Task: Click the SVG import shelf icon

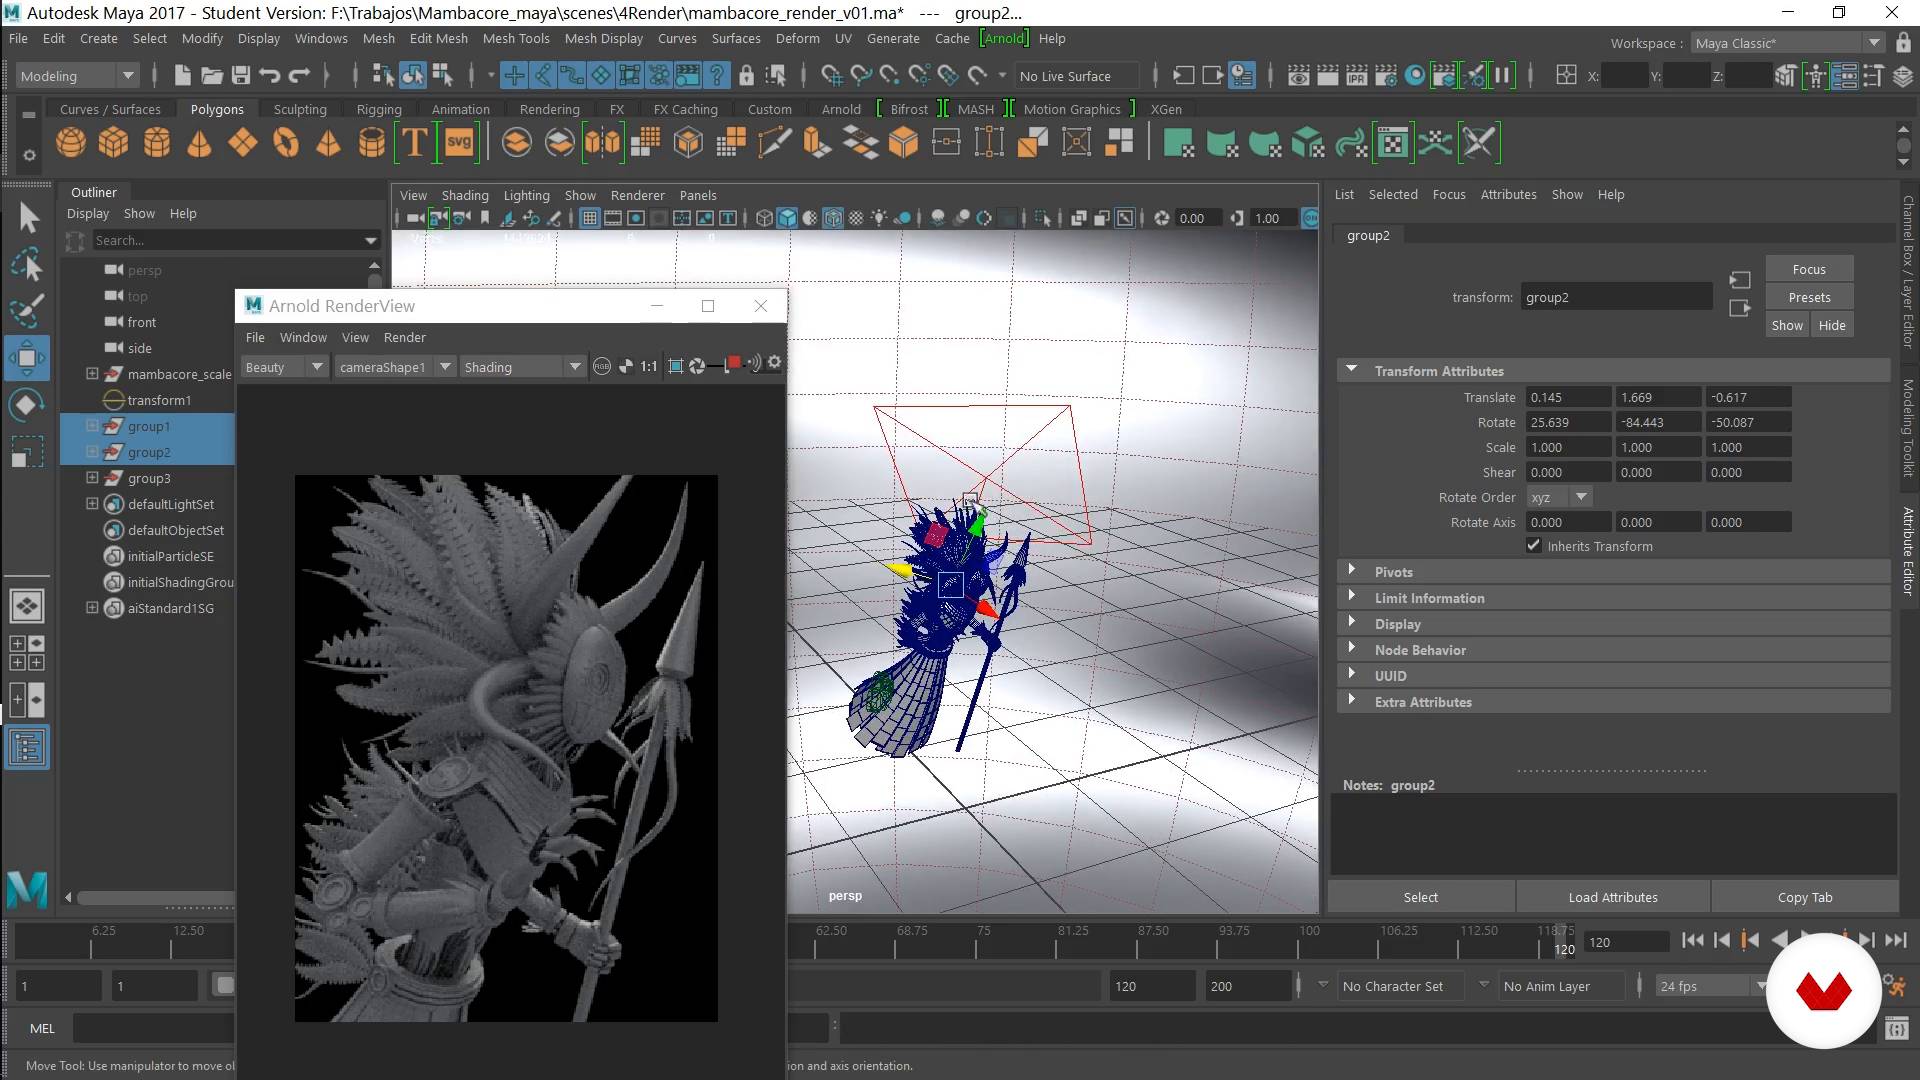Action: [x=459, y=143]
